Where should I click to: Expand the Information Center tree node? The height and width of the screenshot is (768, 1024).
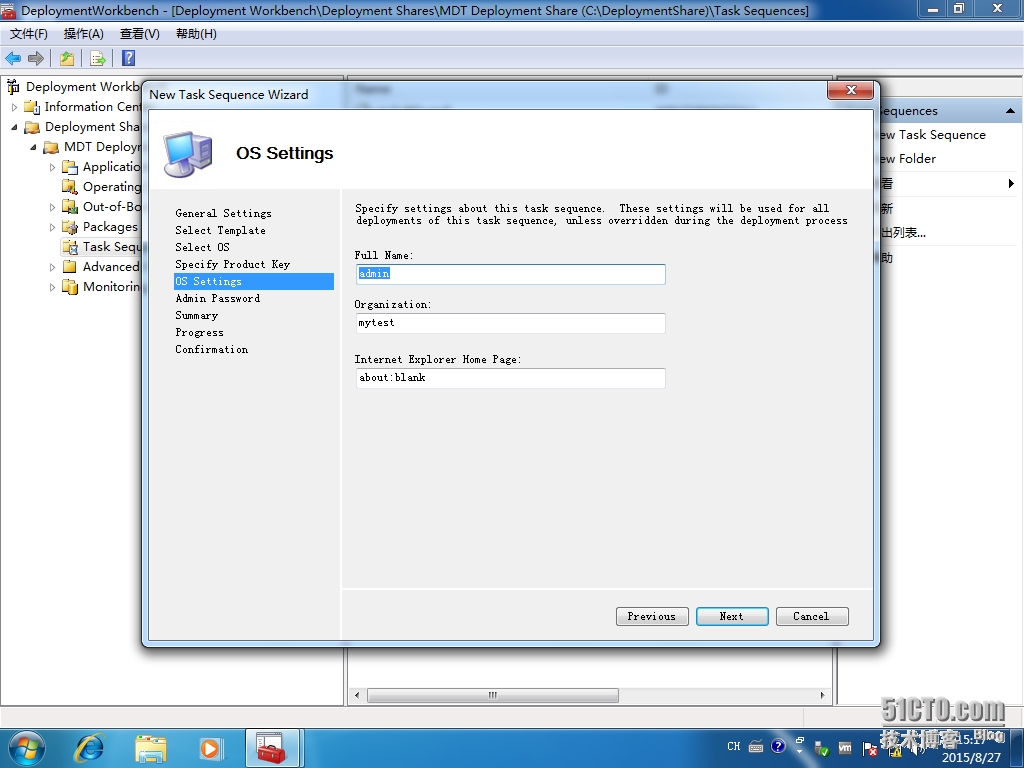pos(14,106)
